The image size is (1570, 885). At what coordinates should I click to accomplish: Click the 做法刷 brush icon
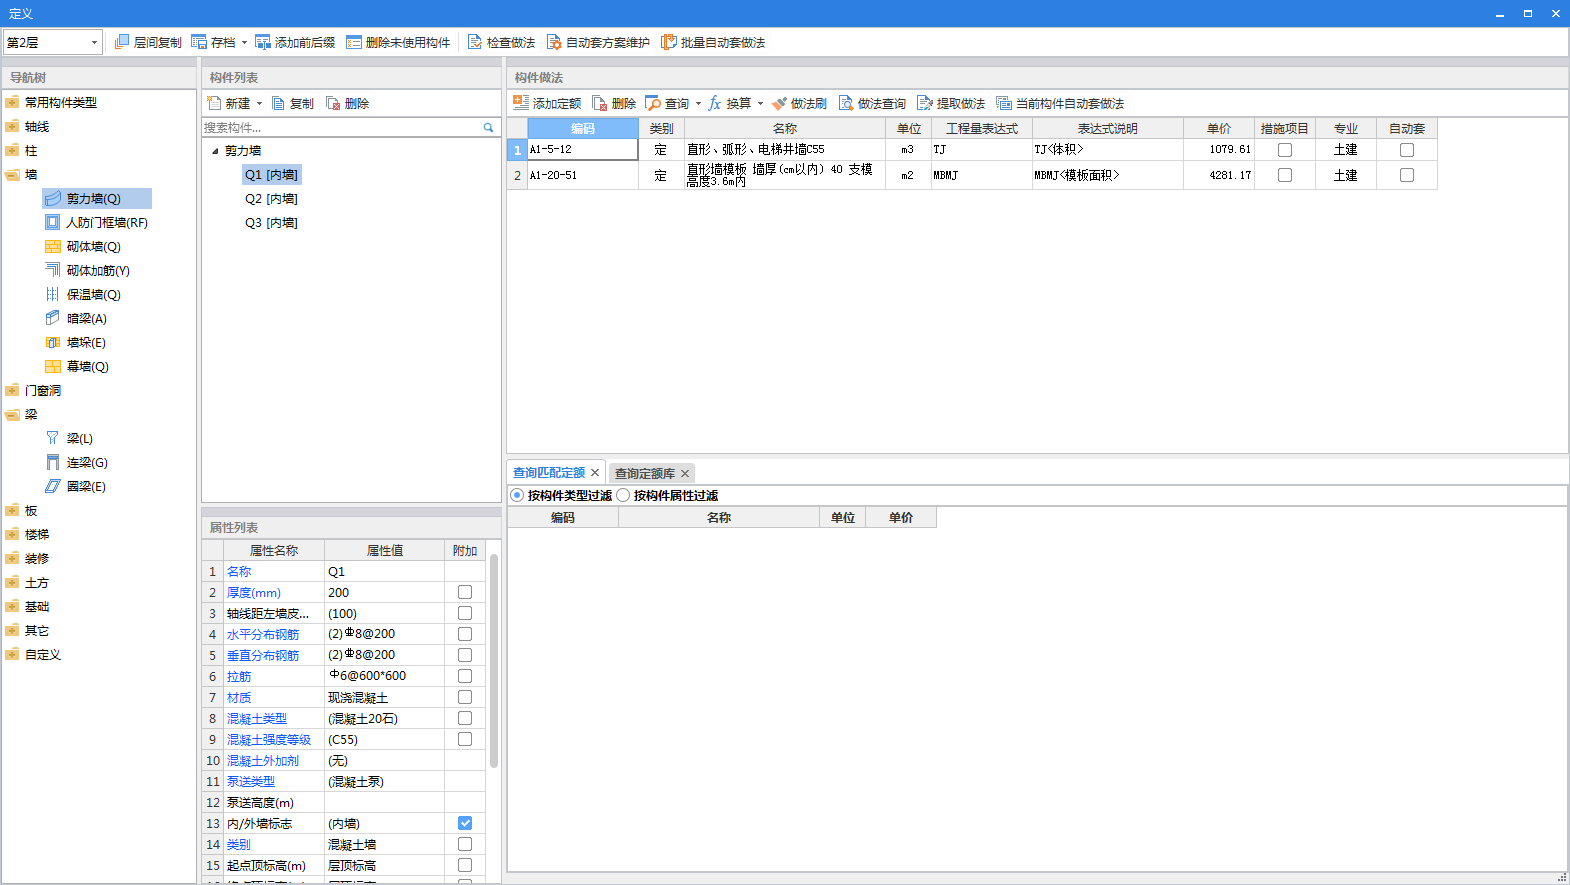pos(779,103)
